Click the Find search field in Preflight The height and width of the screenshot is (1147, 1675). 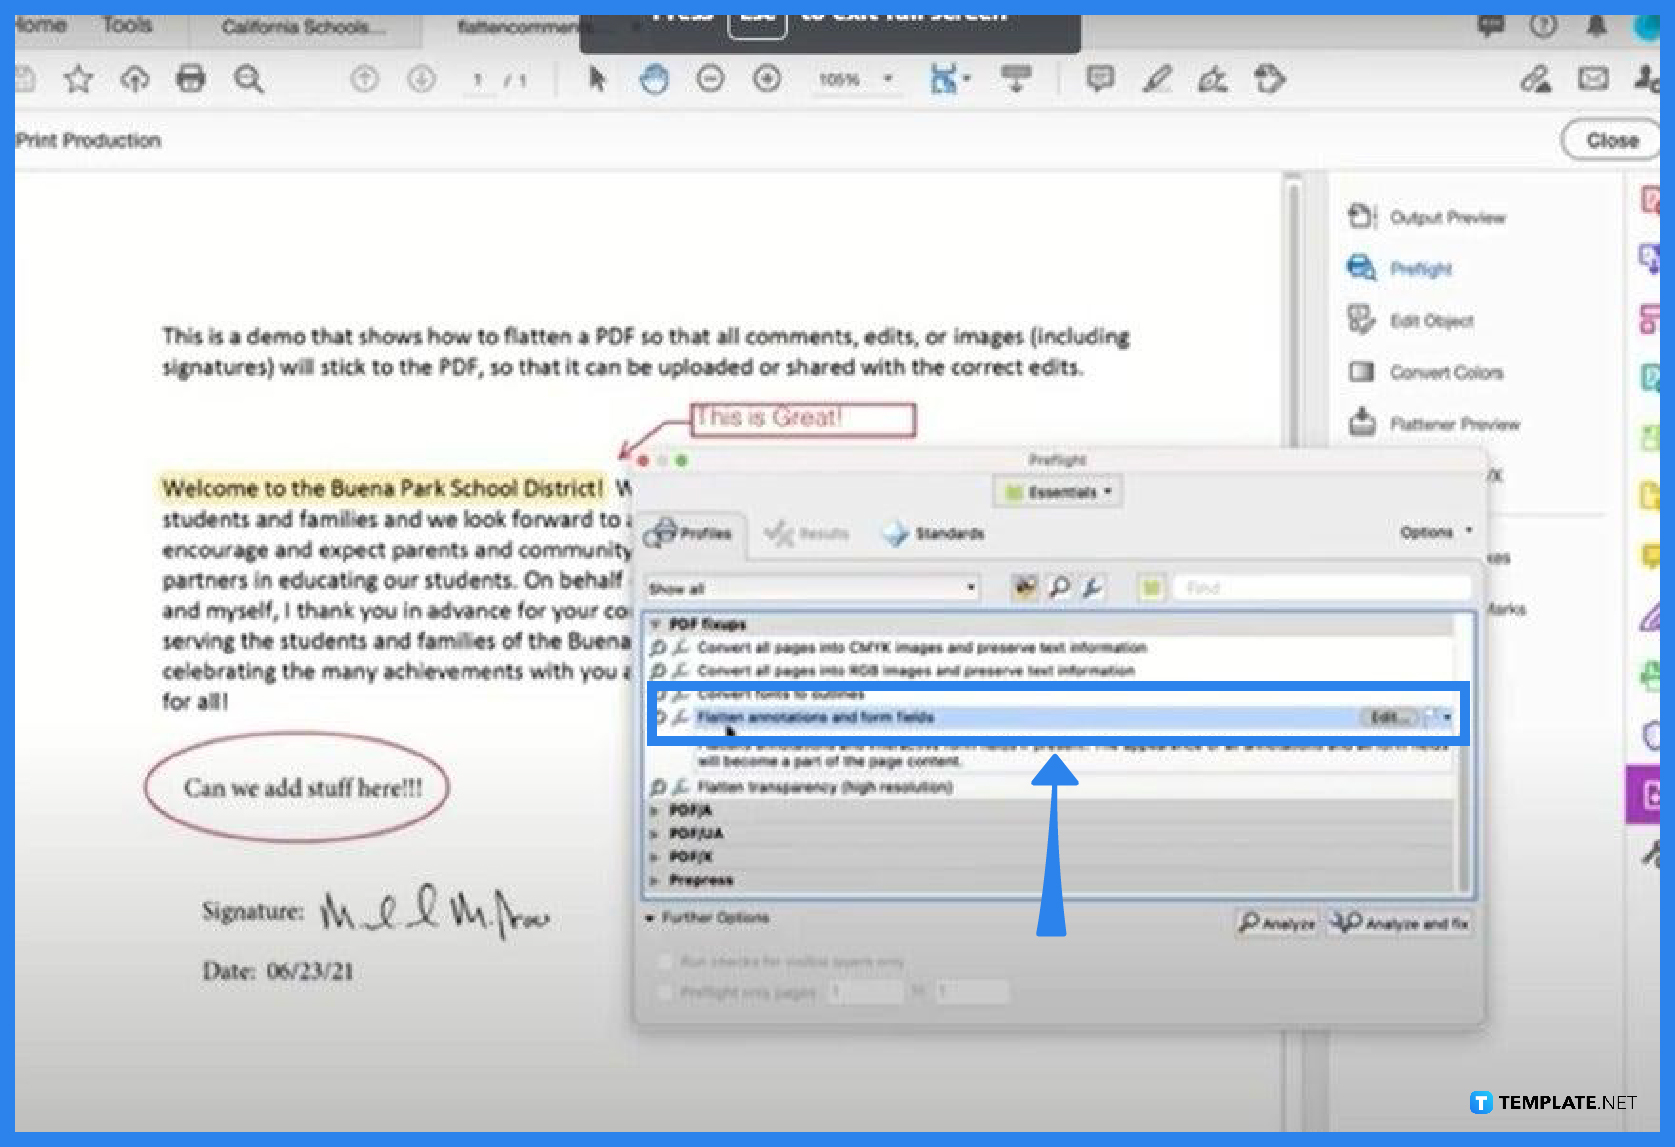(1320, 588)
